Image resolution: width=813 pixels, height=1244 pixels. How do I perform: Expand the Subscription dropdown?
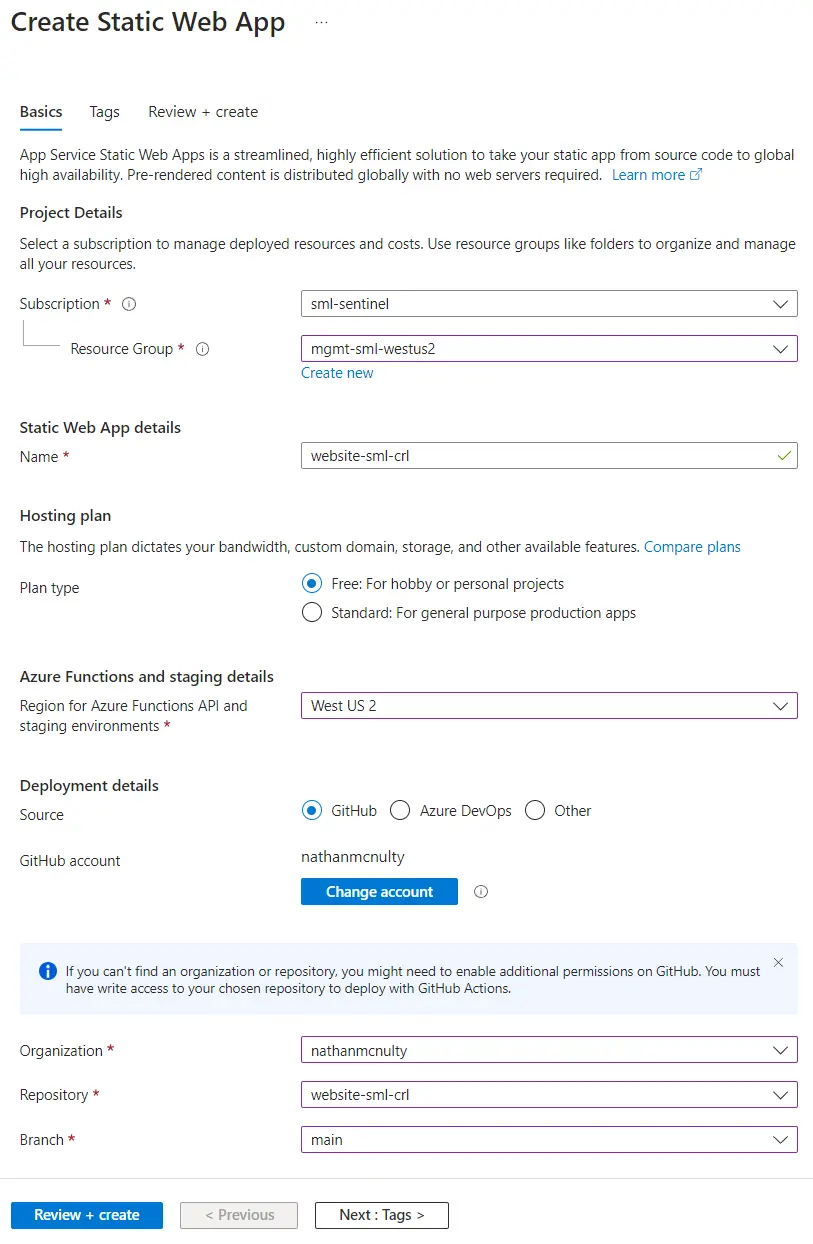click(x=548, y=304)
